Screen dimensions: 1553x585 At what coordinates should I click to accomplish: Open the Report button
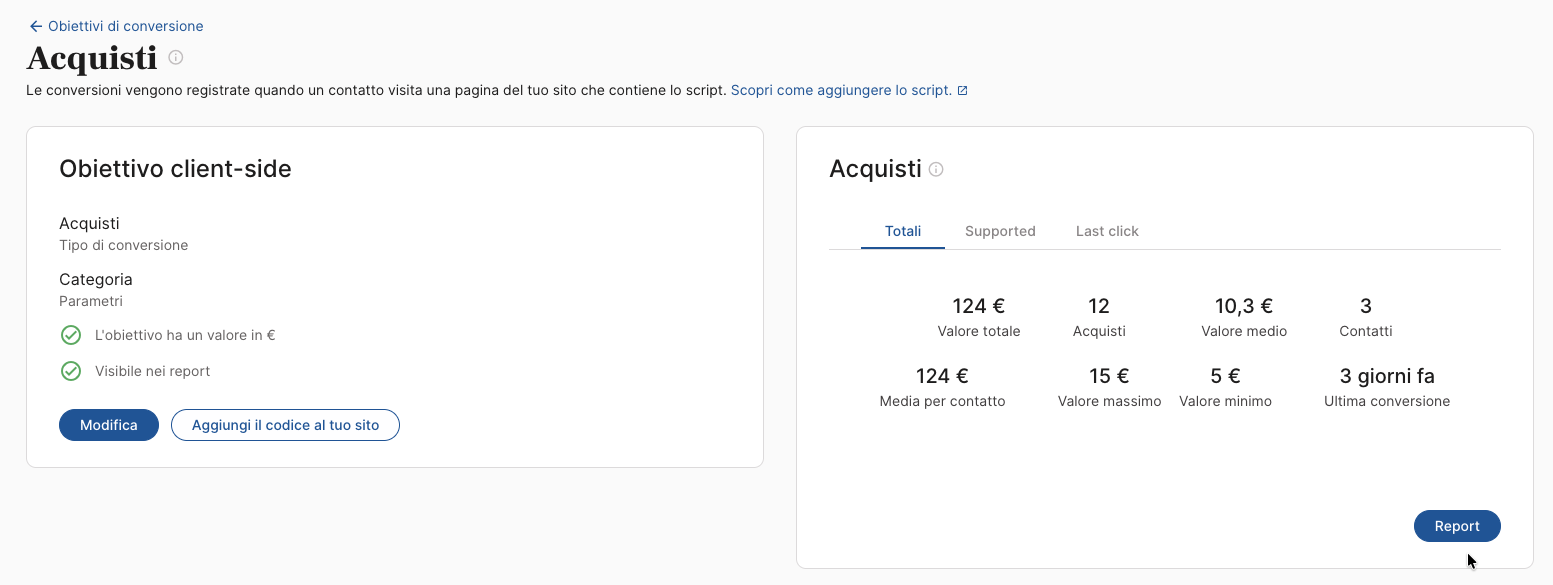pos(1457,526)
